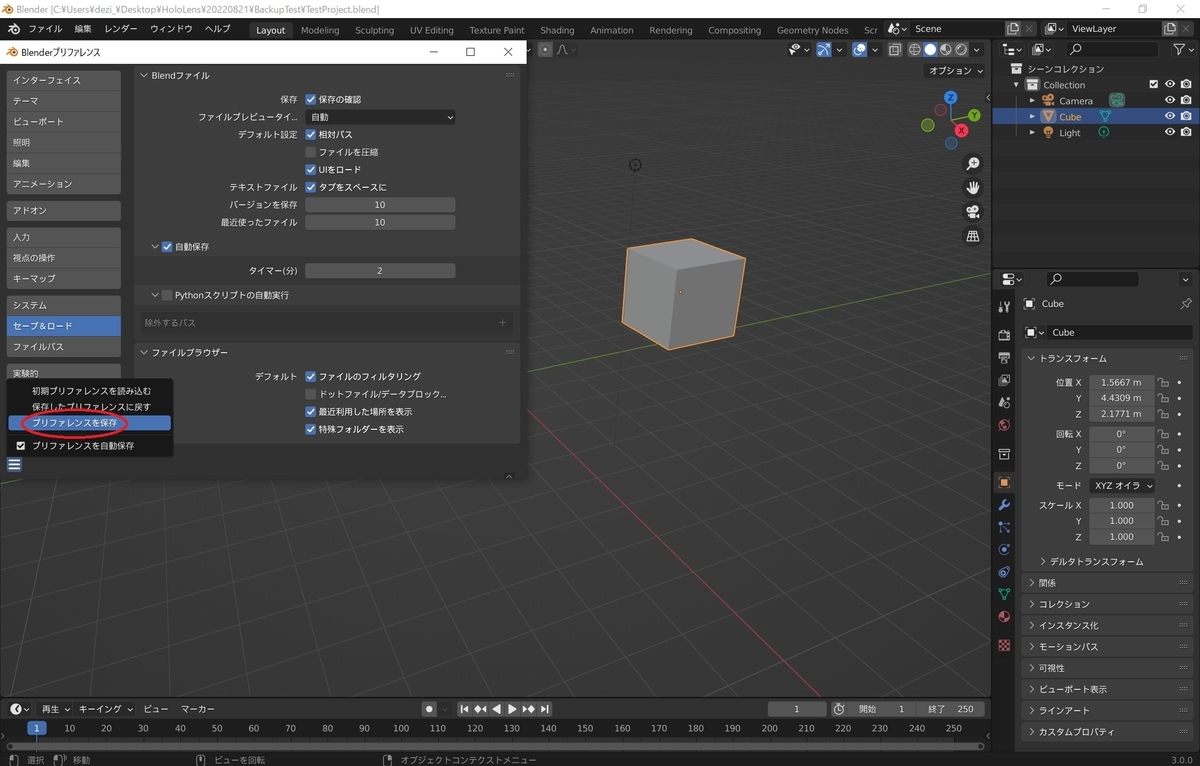Open the Object Data properties triangle icon

pos(1004,594)
